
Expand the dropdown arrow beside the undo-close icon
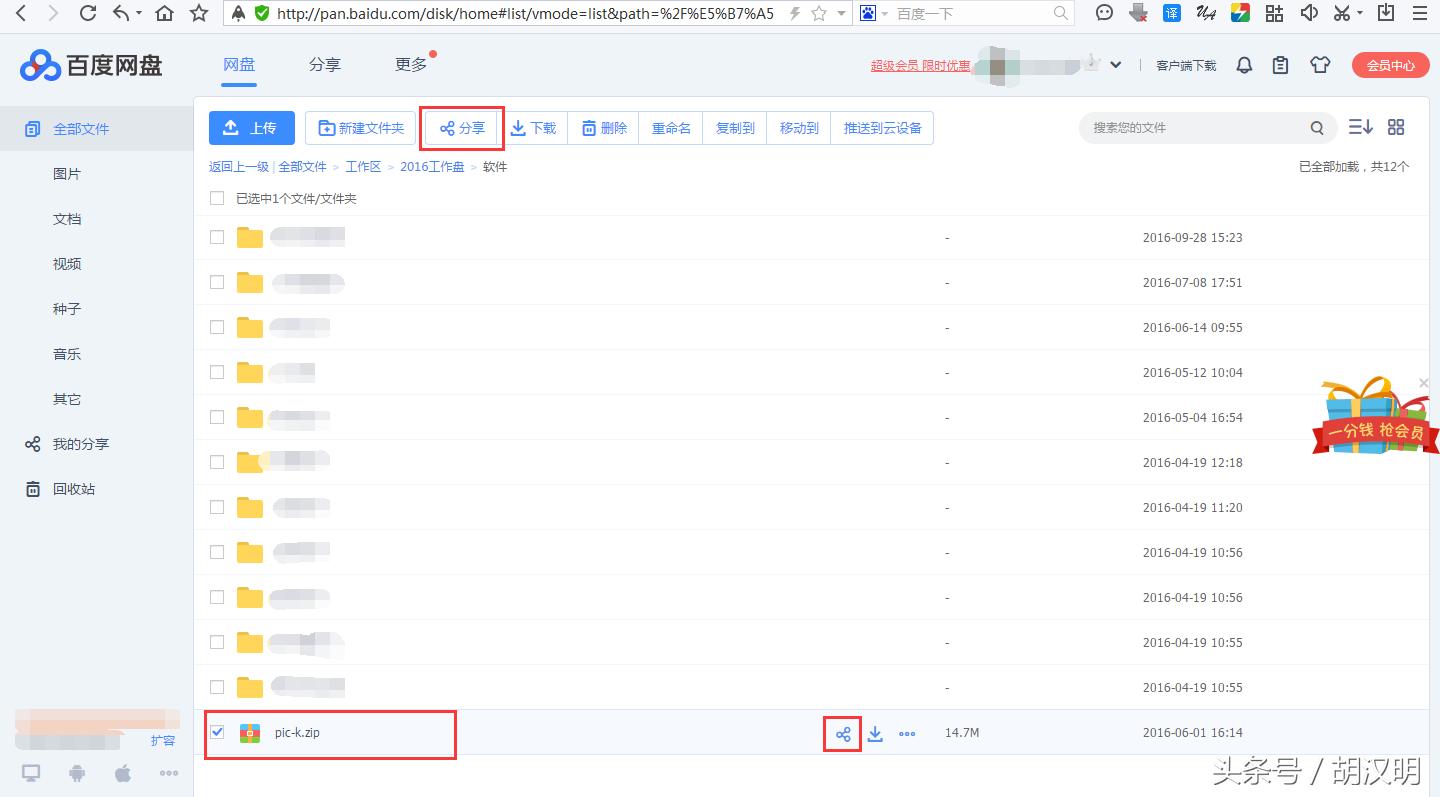pyautogui.click(x=138, y=14)
